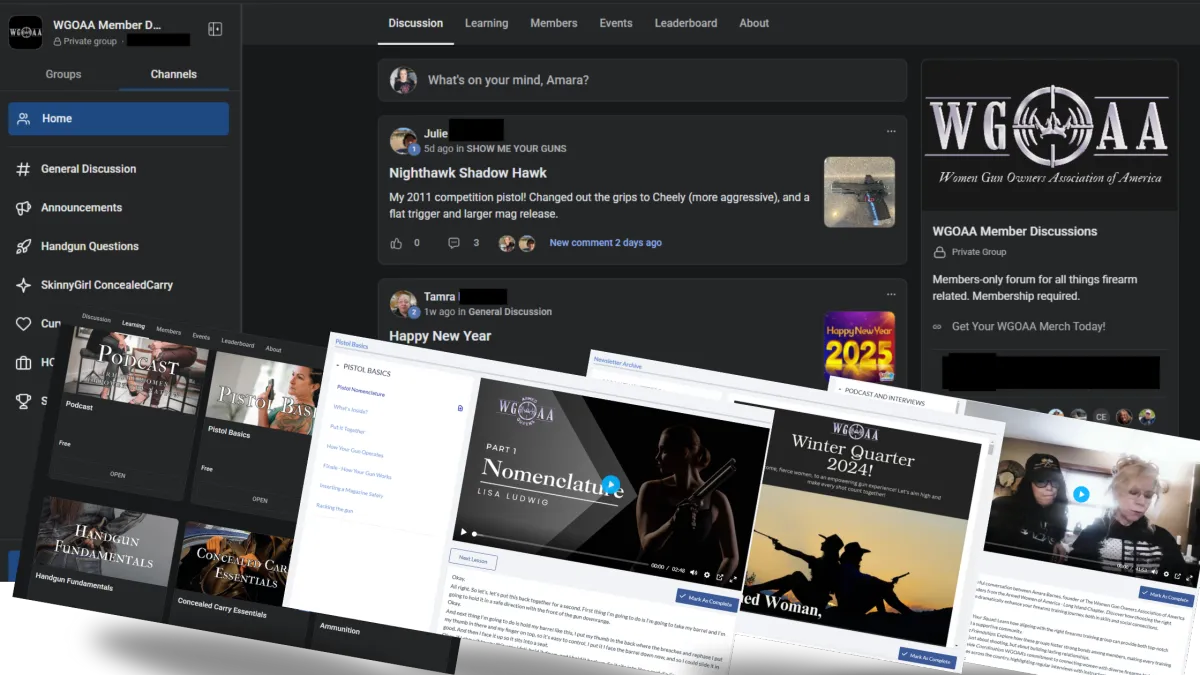Open comments on Nighthawk Shadow Hawk post

454,243
